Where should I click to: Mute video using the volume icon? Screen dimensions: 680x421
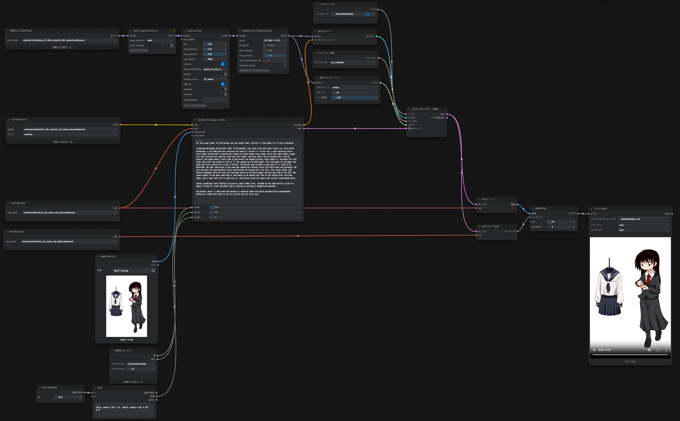(x=649, y=350)
